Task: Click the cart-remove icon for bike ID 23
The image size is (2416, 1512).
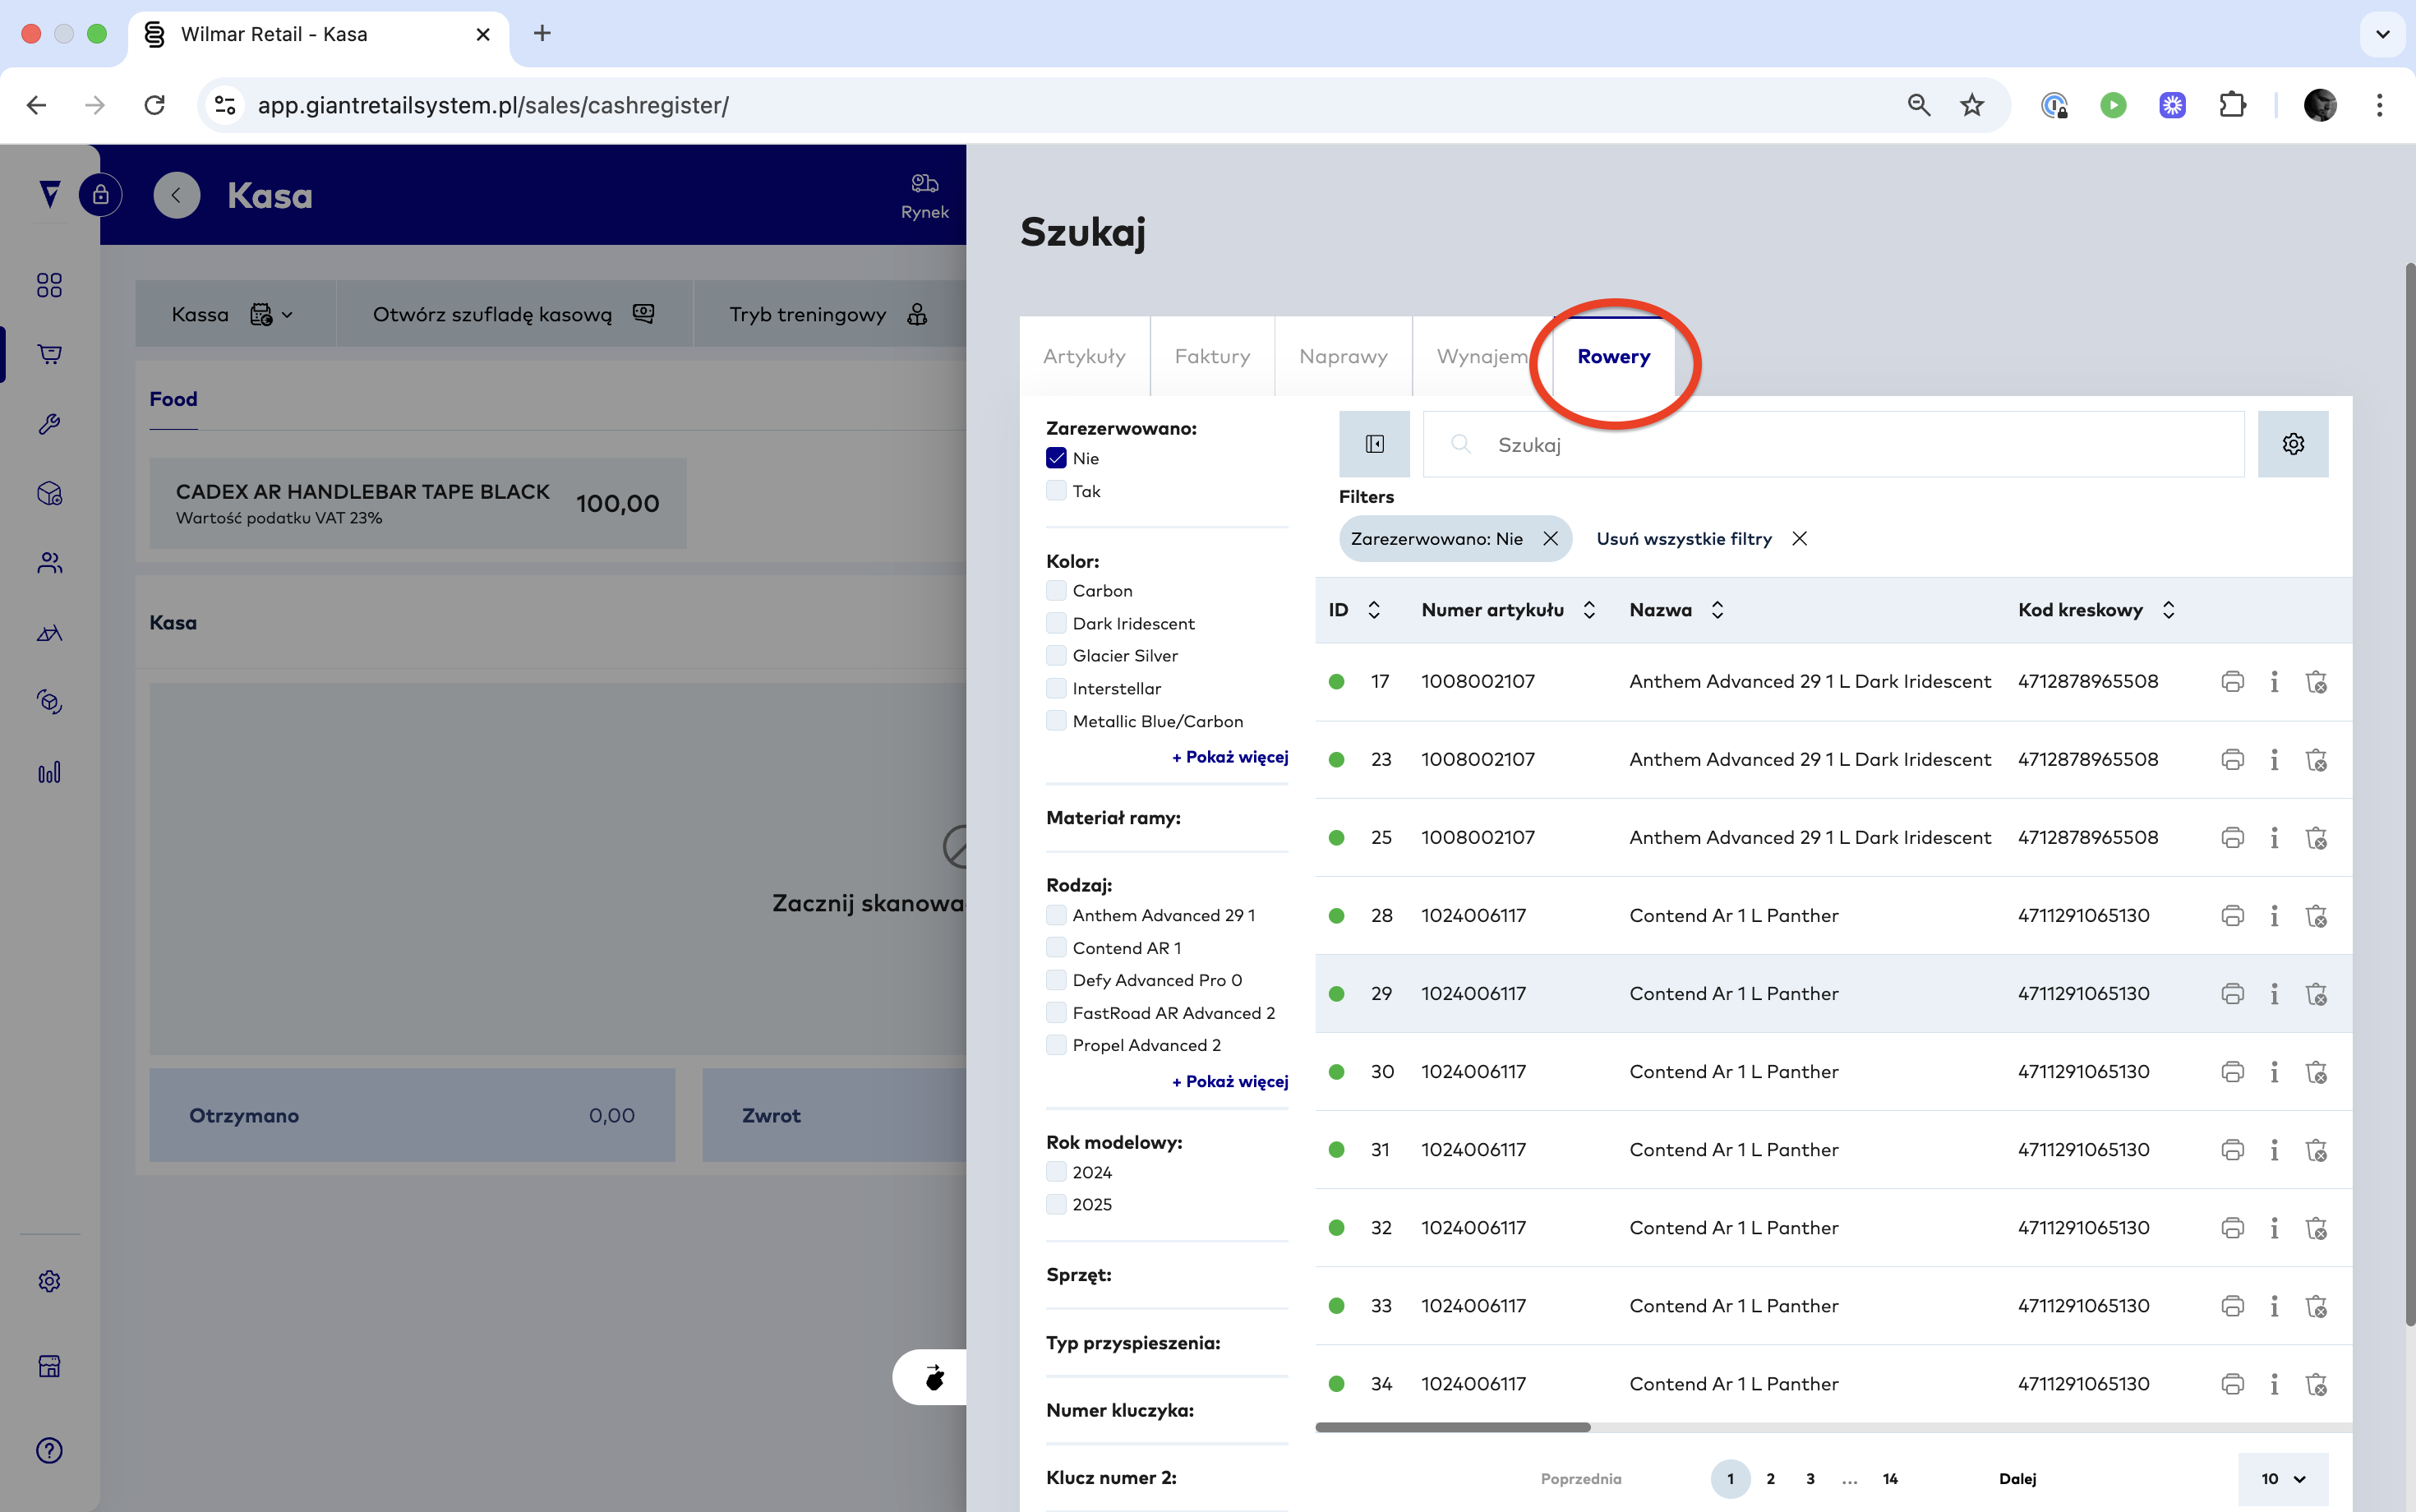Action: [2316, 760]
